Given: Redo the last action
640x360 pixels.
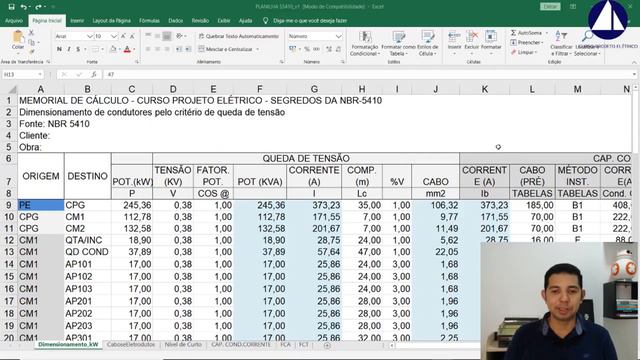Looking at the screenshot, I should click(38, 7).
